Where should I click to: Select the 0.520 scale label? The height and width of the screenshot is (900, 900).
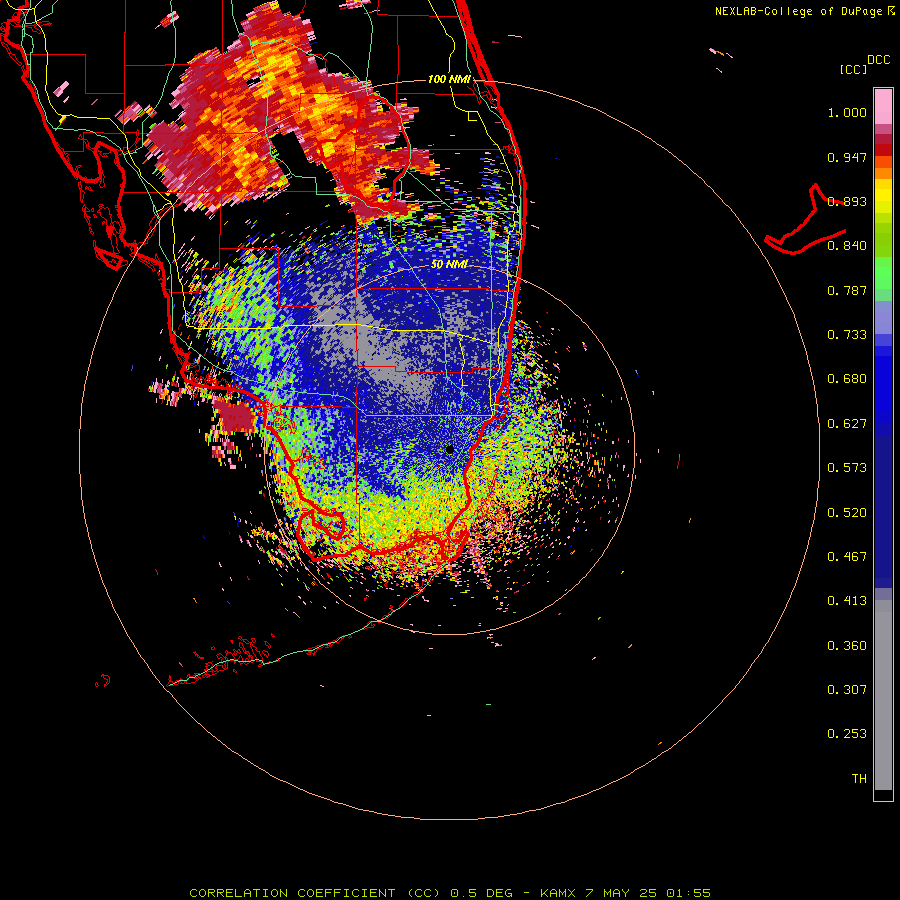click(x=847, y=513)
